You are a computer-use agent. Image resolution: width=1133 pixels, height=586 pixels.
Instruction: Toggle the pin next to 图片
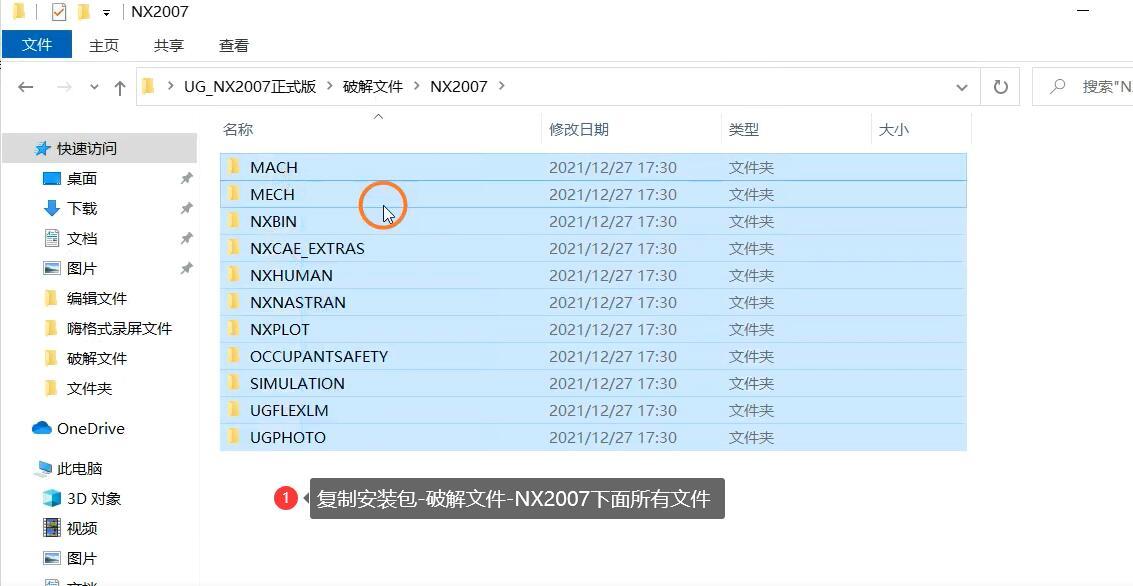coord(186,268)
